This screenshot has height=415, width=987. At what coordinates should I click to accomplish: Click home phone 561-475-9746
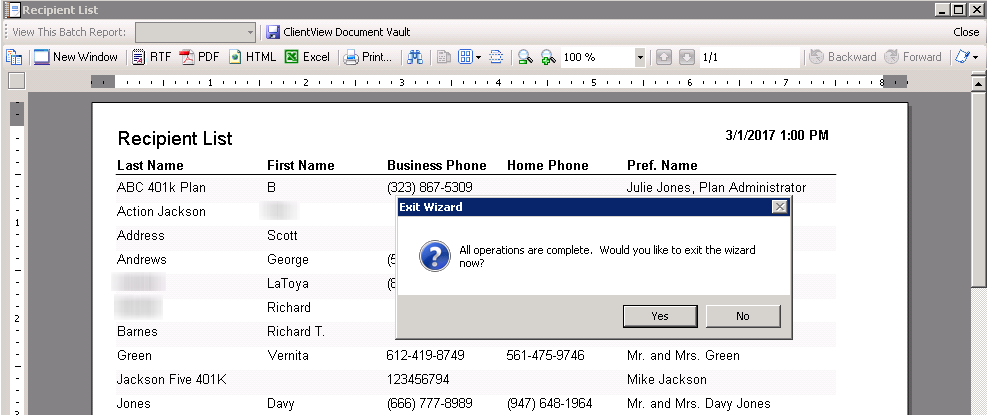pos(545,355)
